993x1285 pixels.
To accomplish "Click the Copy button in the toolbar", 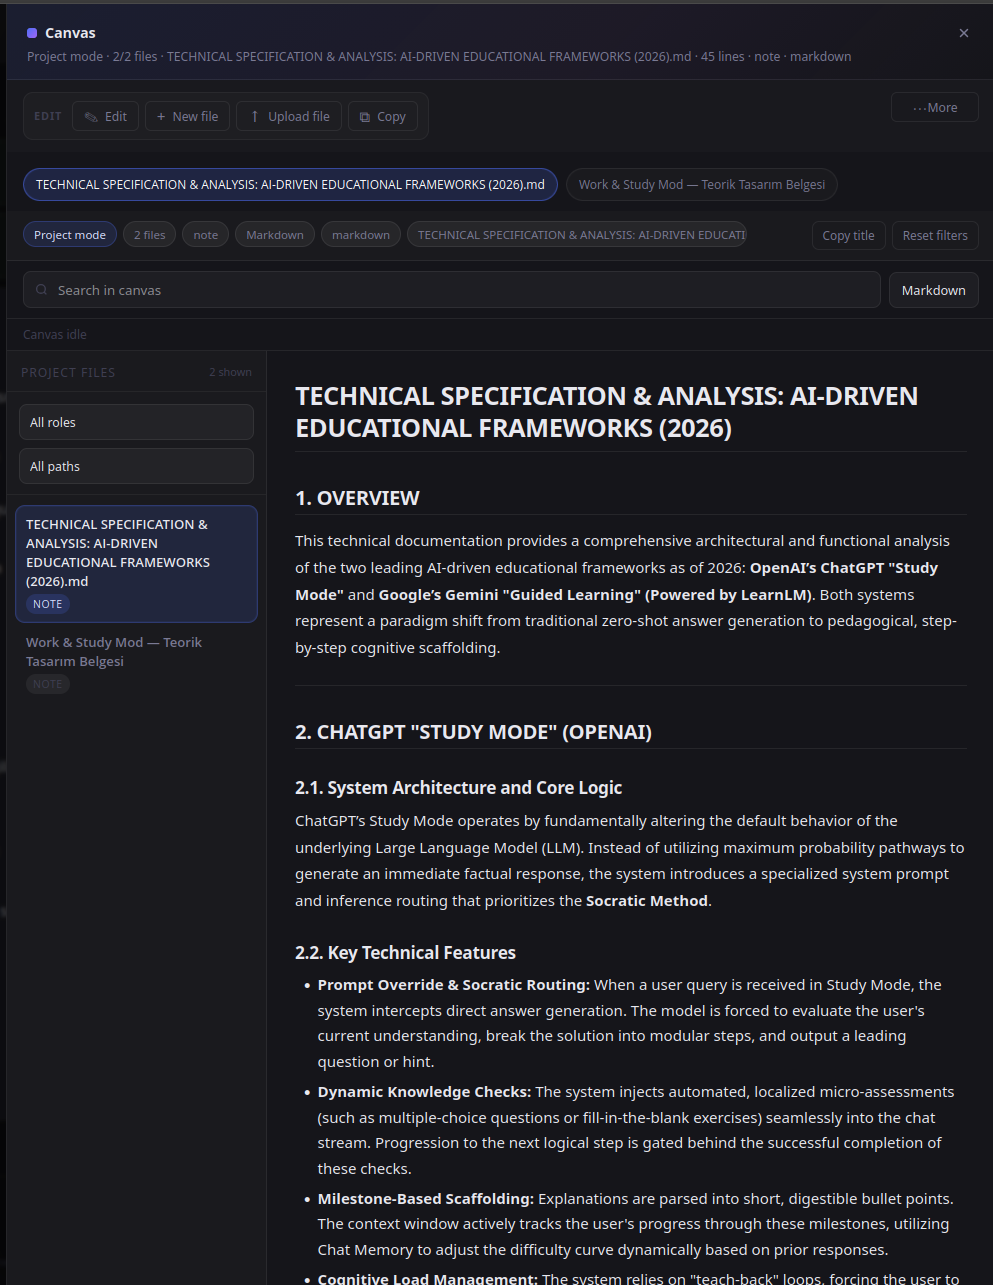I will pos(382,116).
